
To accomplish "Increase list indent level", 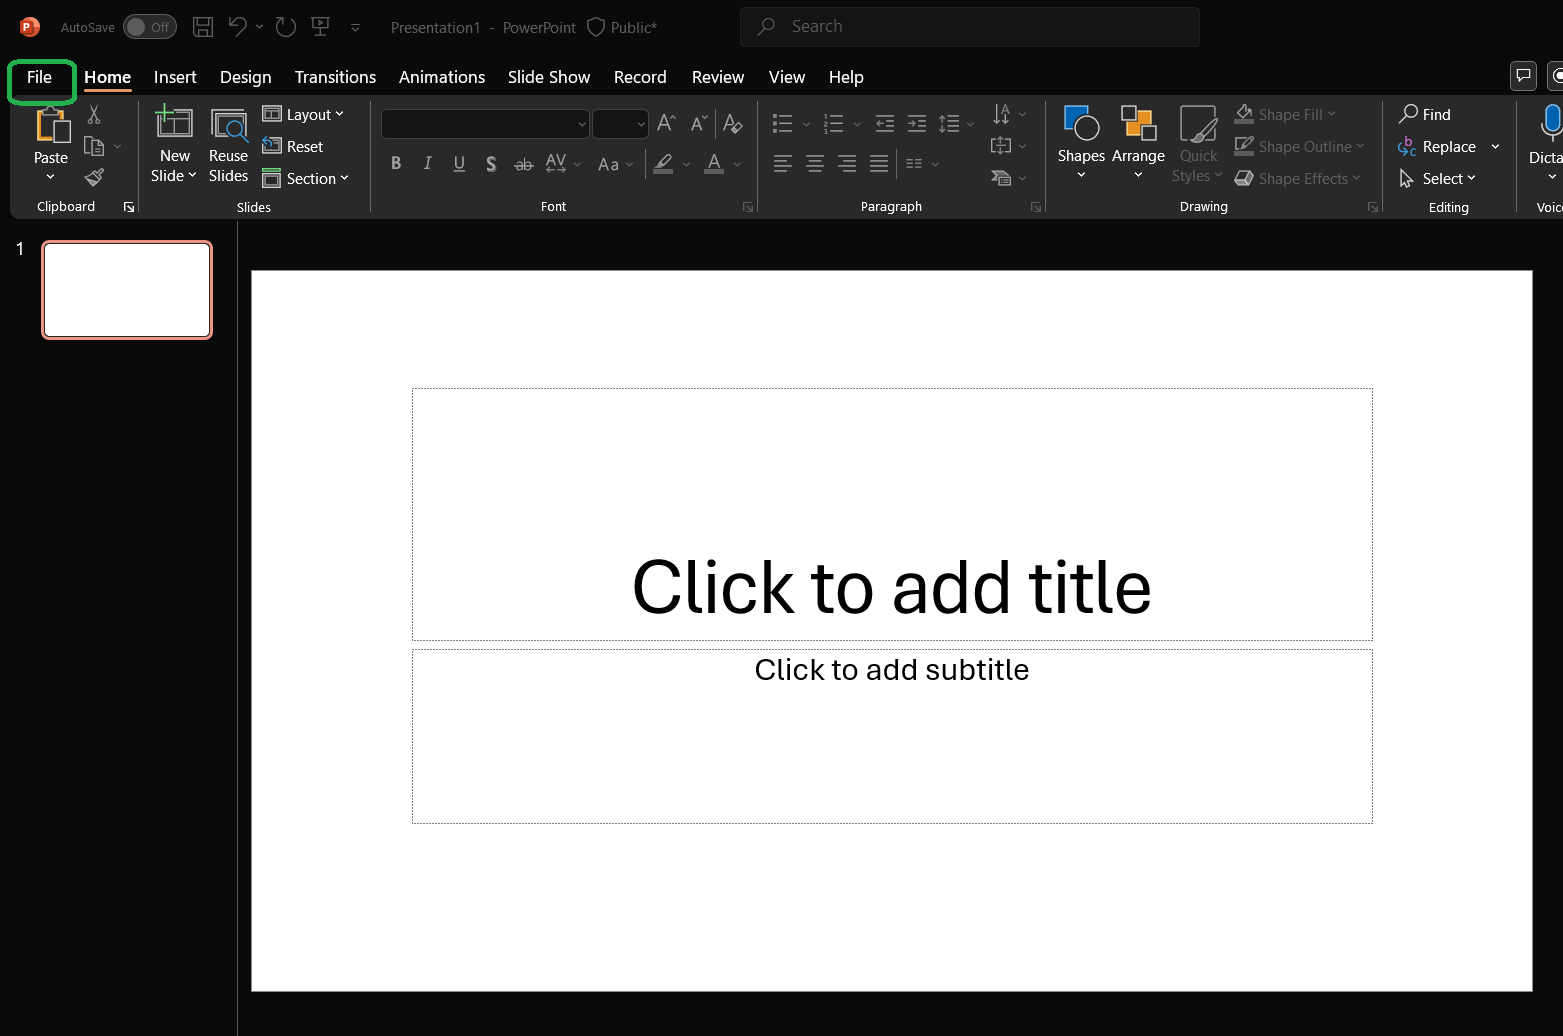I will [x=917, y=124].
